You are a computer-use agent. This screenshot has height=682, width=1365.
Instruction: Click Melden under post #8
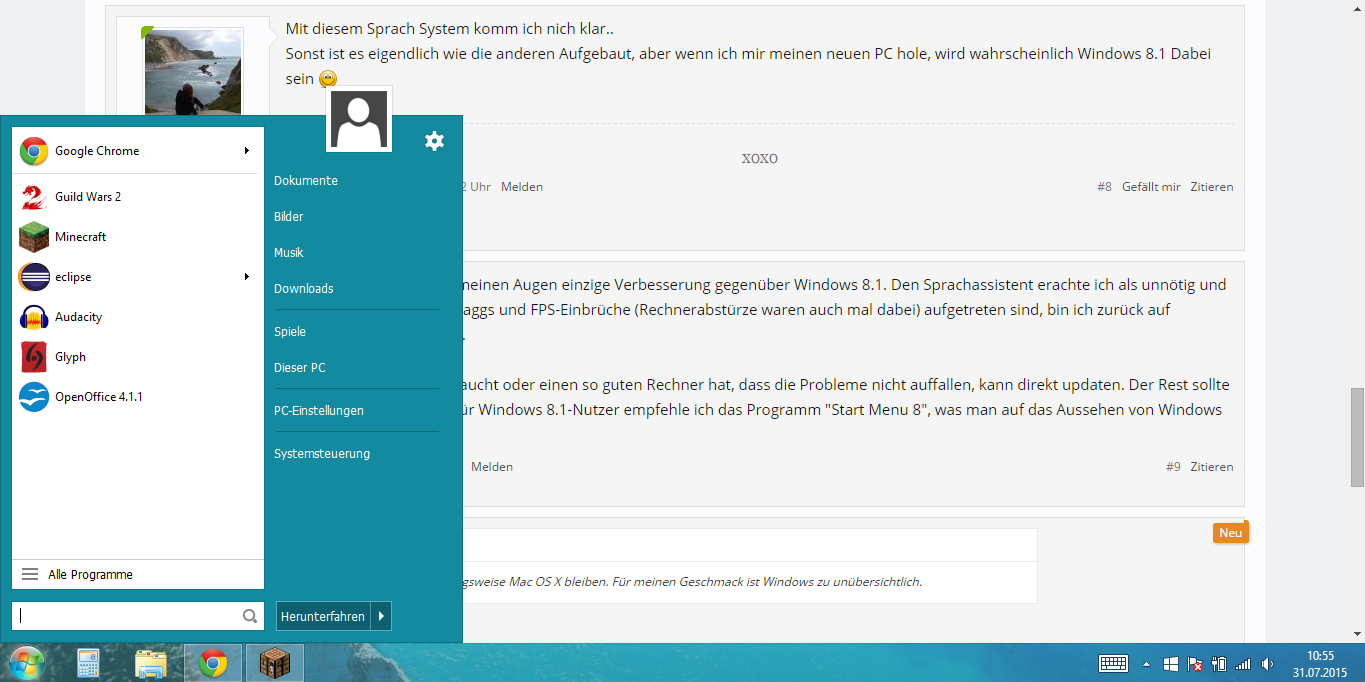tap(522, 187)
